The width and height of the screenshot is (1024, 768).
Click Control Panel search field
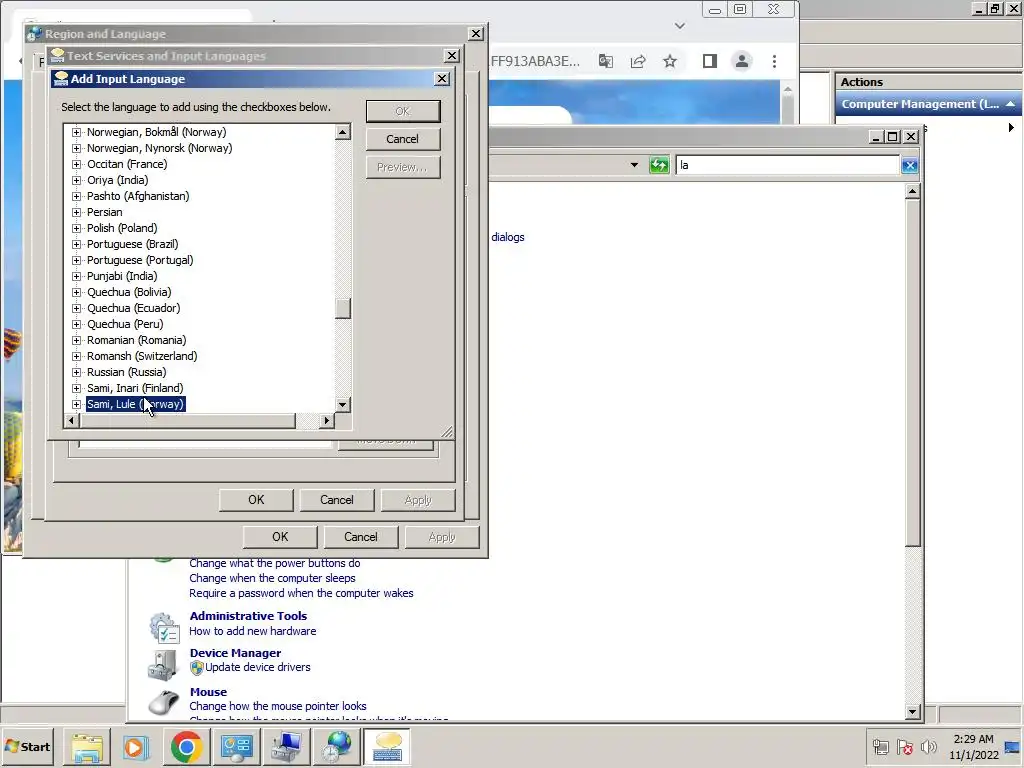click(788, 165)
